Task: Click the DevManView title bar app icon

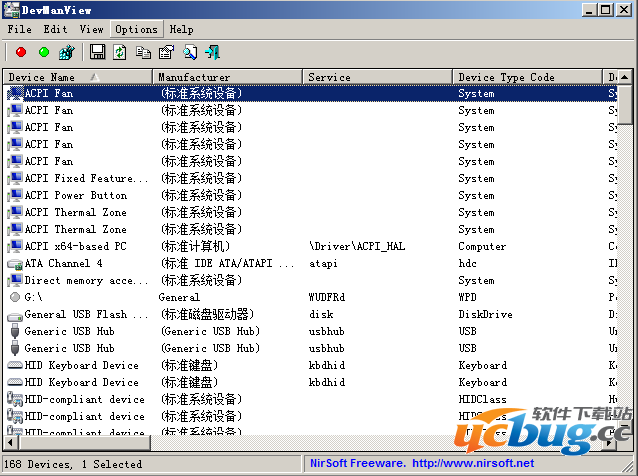Action: pos(11,10)
